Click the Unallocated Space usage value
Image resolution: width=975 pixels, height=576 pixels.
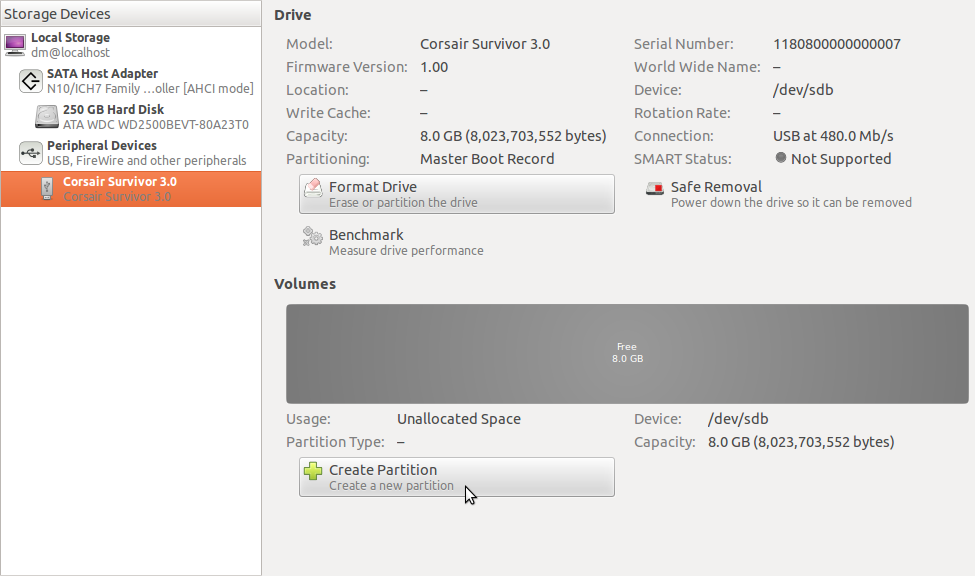459,419
